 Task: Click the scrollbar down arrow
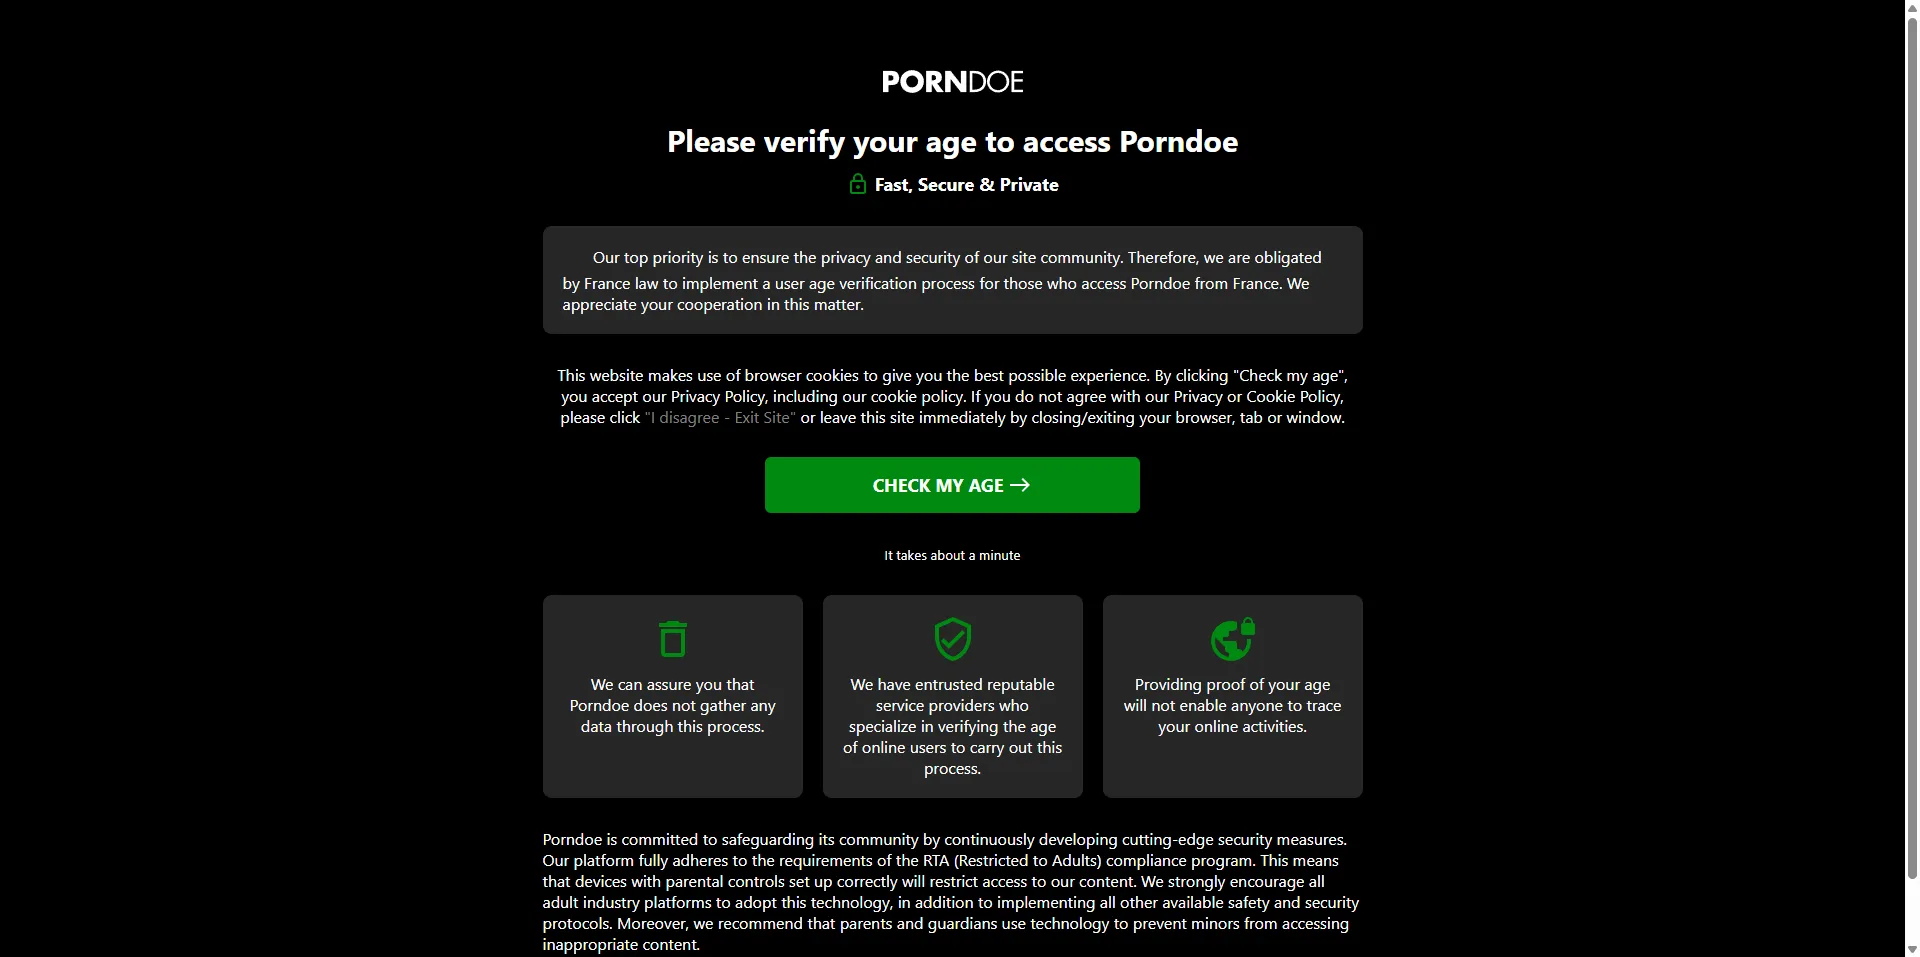(x=1912, y=949)
